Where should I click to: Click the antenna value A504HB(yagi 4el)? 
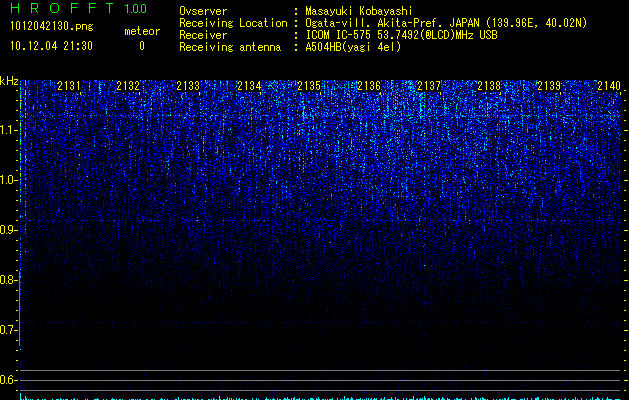coord(353,47)
